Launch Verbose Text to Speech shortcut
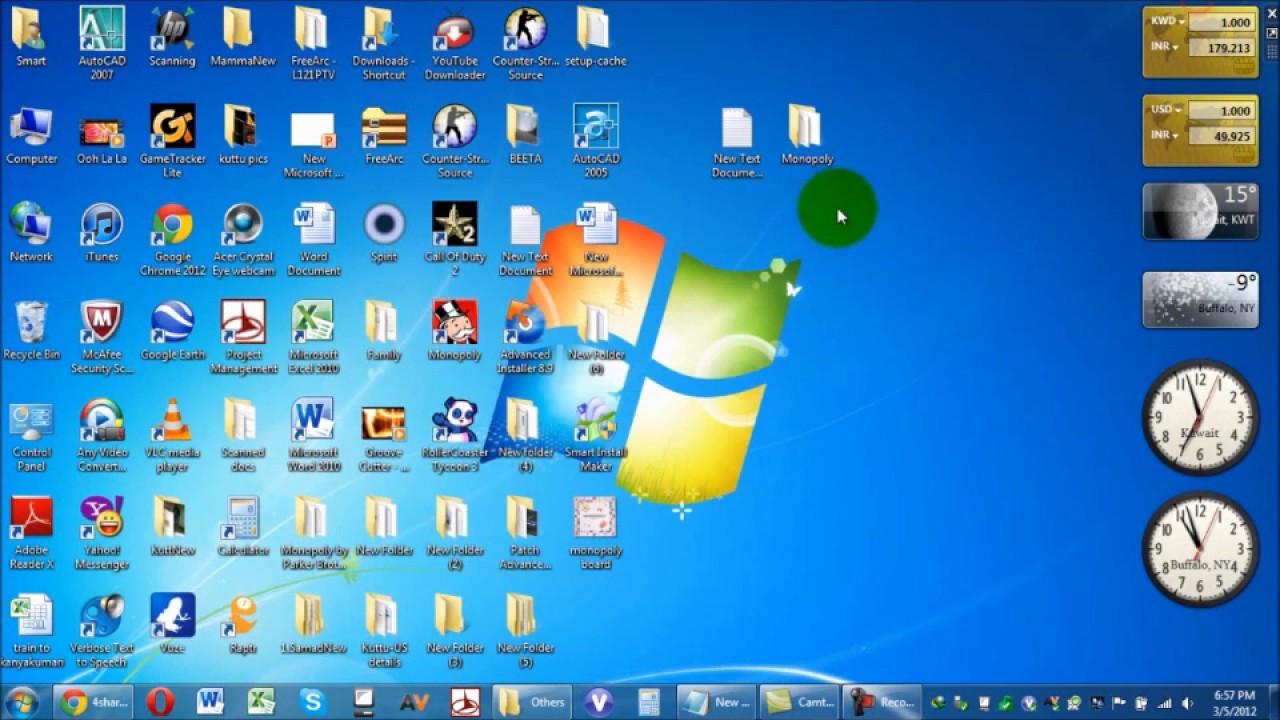Viewport: 1280px width, 720px height. 102,632
